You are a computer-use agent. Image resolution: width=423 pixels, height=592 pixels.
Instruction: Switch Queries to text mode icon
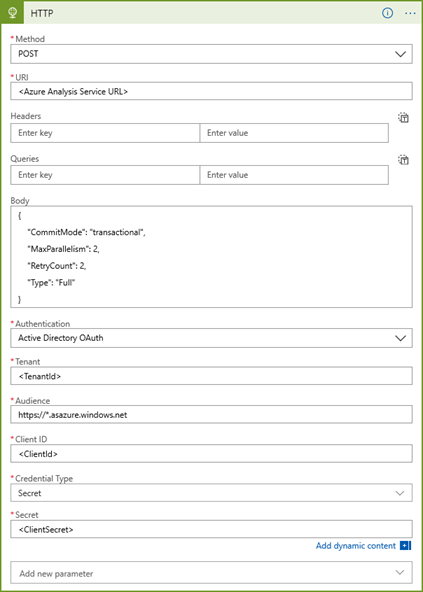coord(404,160)
